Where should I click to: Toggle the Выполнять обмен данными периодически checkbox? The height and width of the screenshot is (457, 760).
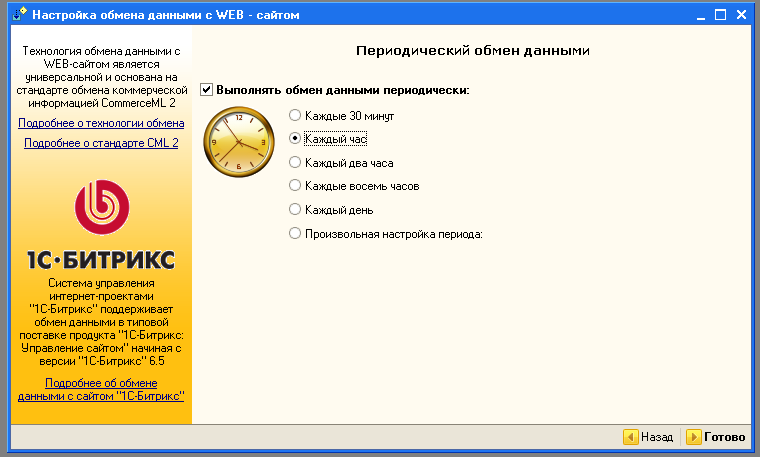click(207, 90)
